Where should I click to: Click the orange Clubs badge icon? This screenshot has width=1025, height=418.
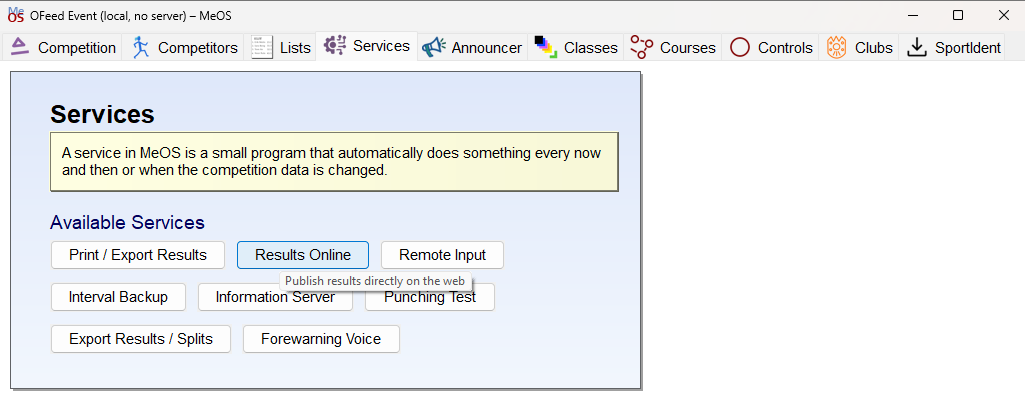point(836,47)
